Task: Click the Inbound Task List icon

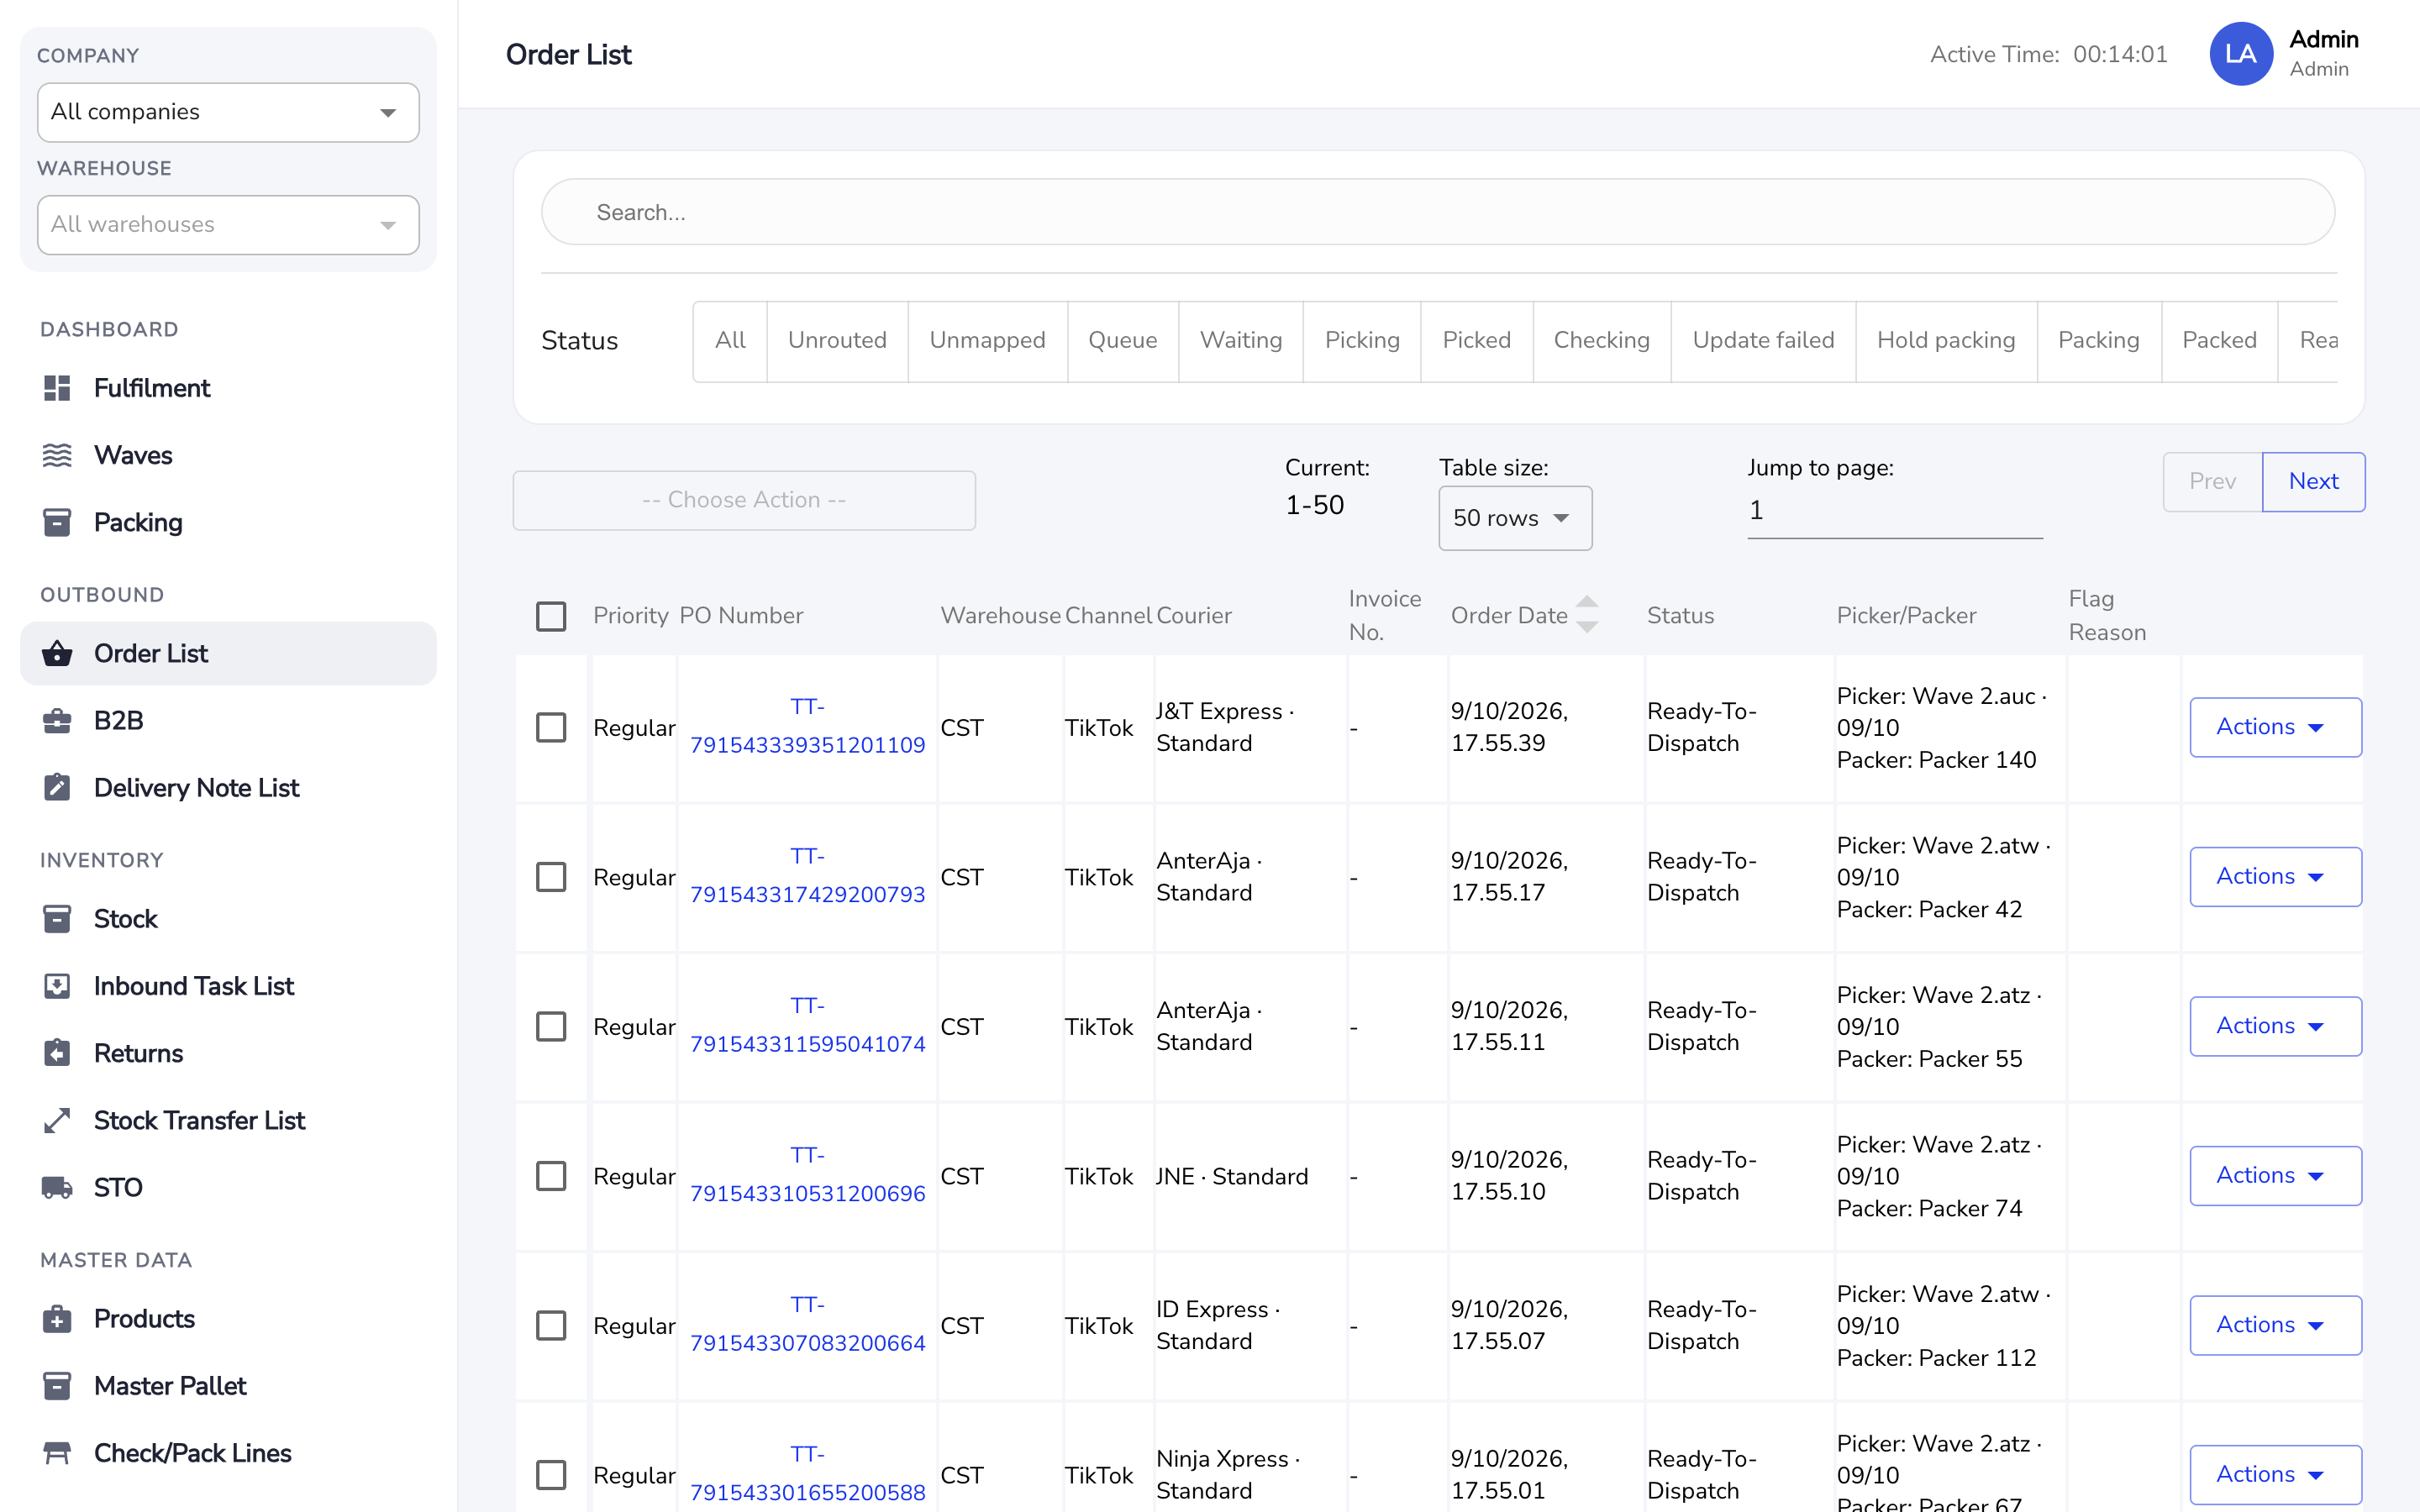Action: click(57, 985)
